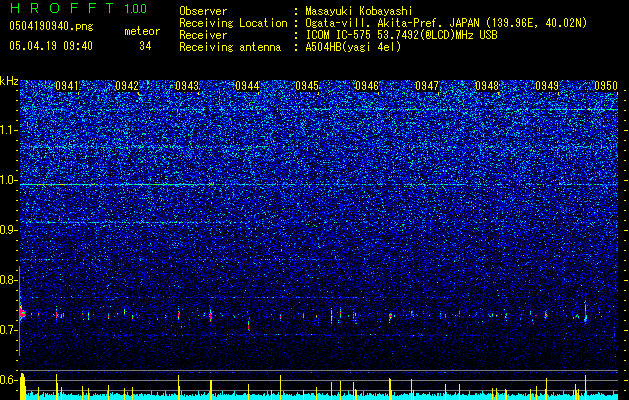Image resolution: width=629 pixels, height=400 pixels.
Task: Click the 0945 time marker
Action: tap(307, 86)
